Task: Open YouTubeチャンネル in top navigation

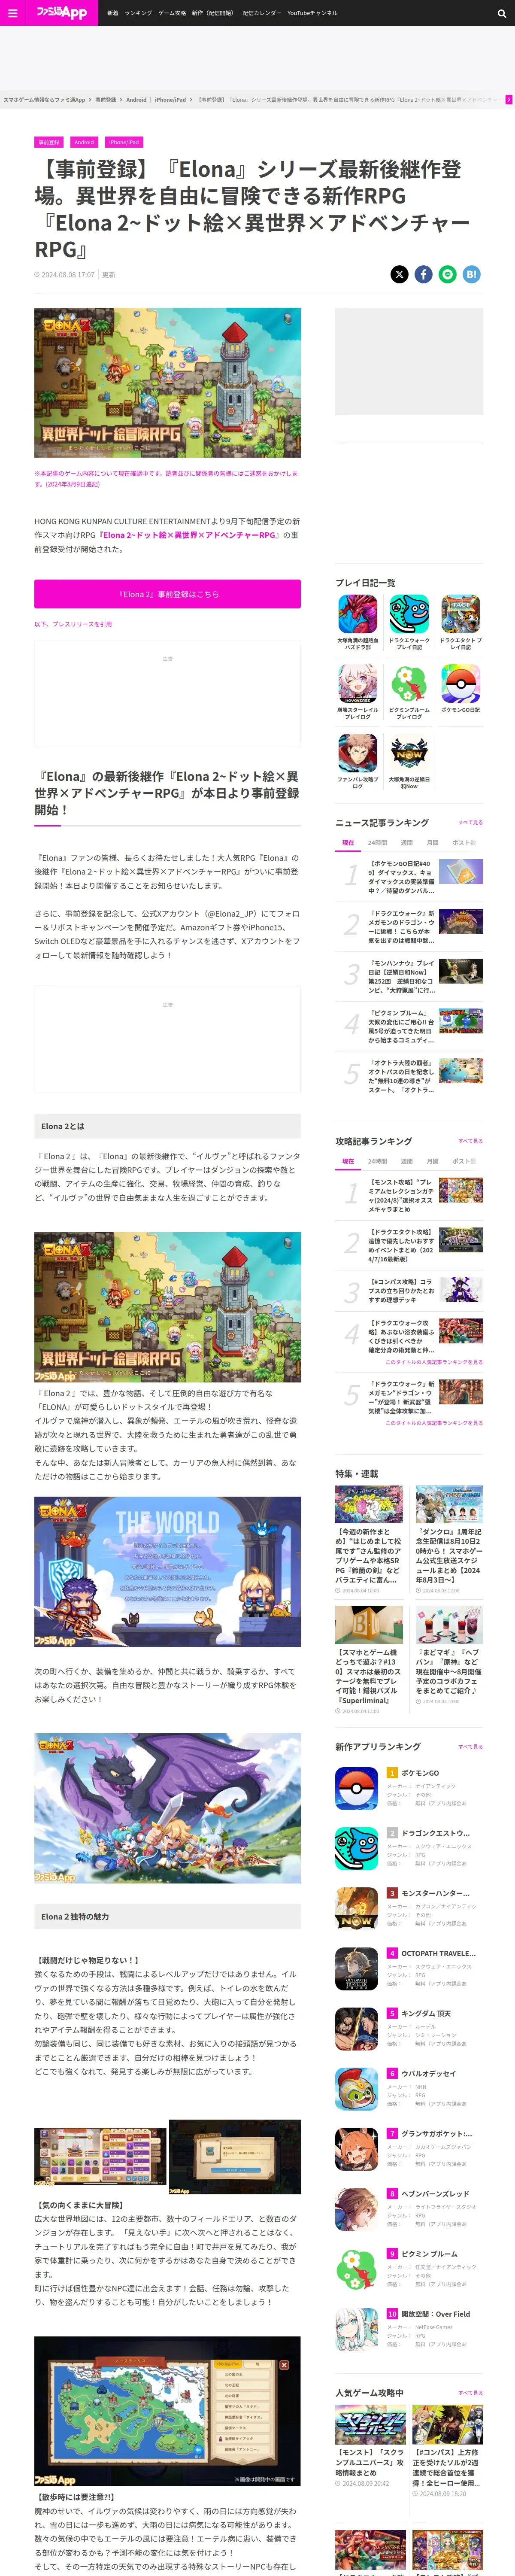Action: click(312, 13)
